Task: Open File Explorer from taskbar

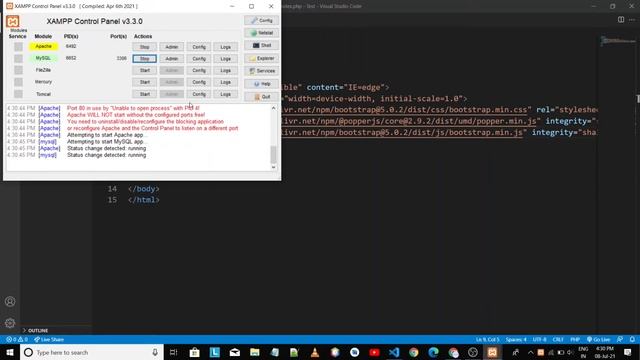Action: click(255, 352)
